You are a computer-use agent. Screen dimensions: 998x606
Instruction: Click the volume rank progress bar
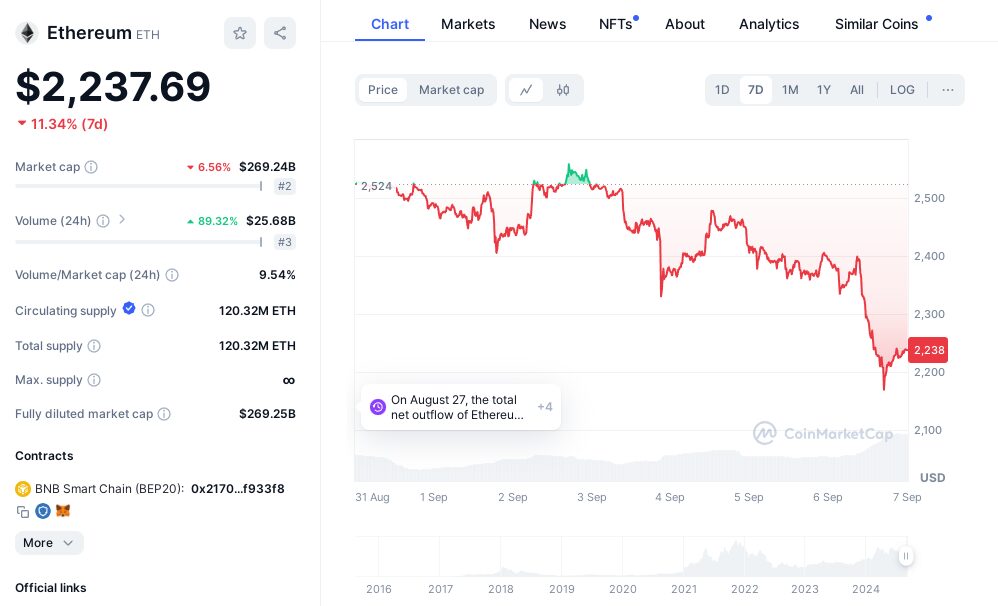click(x=139, y=242)
